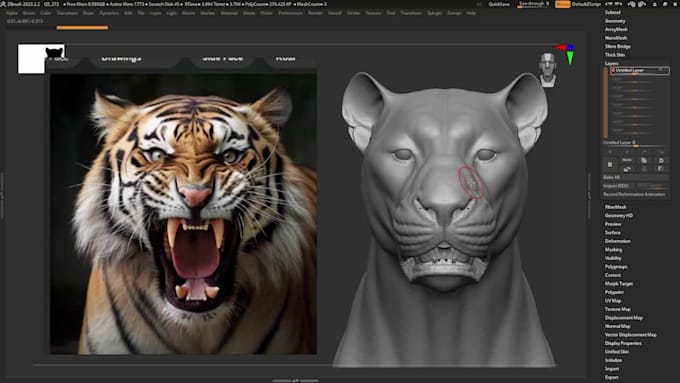Click the orange layers list scrollbar
Viewport: 680px width, 383px height.
click(606, 103)
